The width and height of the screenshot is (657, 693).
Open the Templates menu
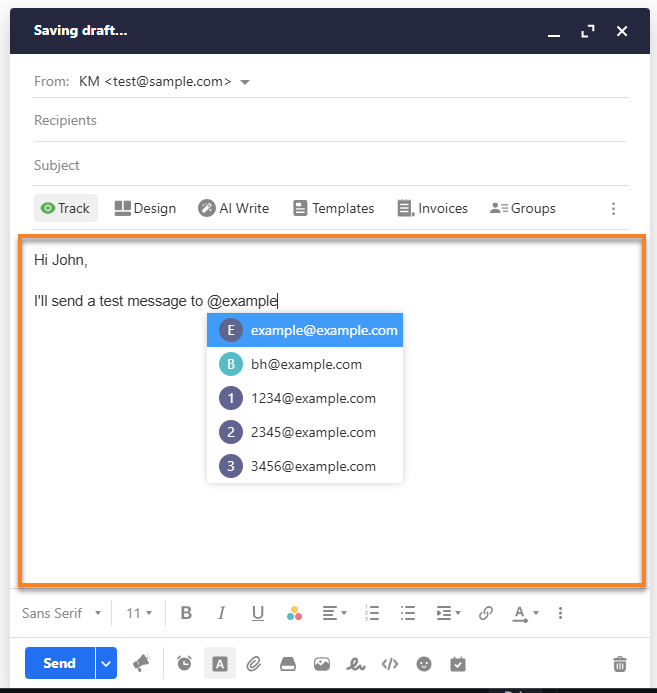334,208
